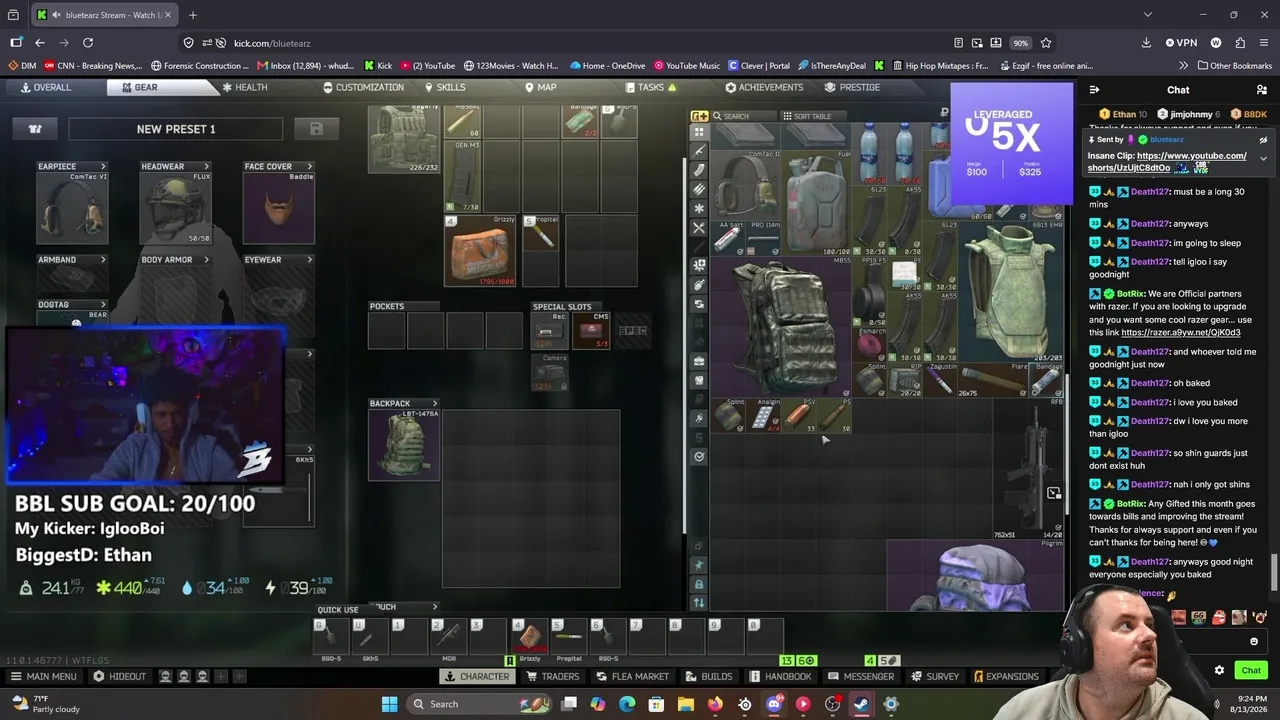Image resolution: width=1280 pixels, height=720 pixels.
Task: Expand the Headwear slot menu
Action: [x=206, y=166]
